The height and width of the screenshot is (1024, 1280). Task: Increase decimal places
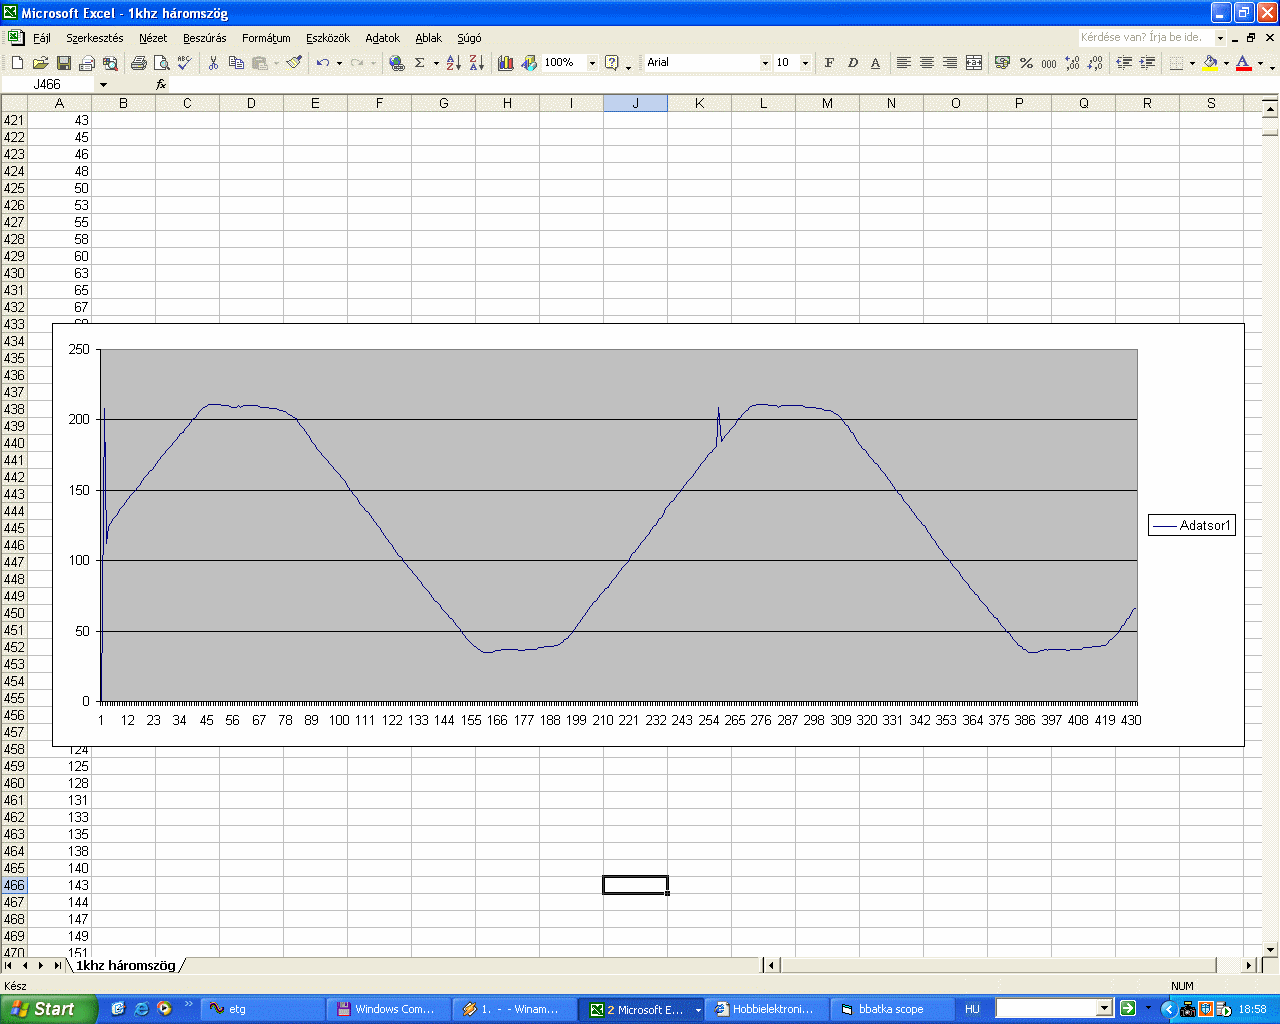coord(1072,63)
